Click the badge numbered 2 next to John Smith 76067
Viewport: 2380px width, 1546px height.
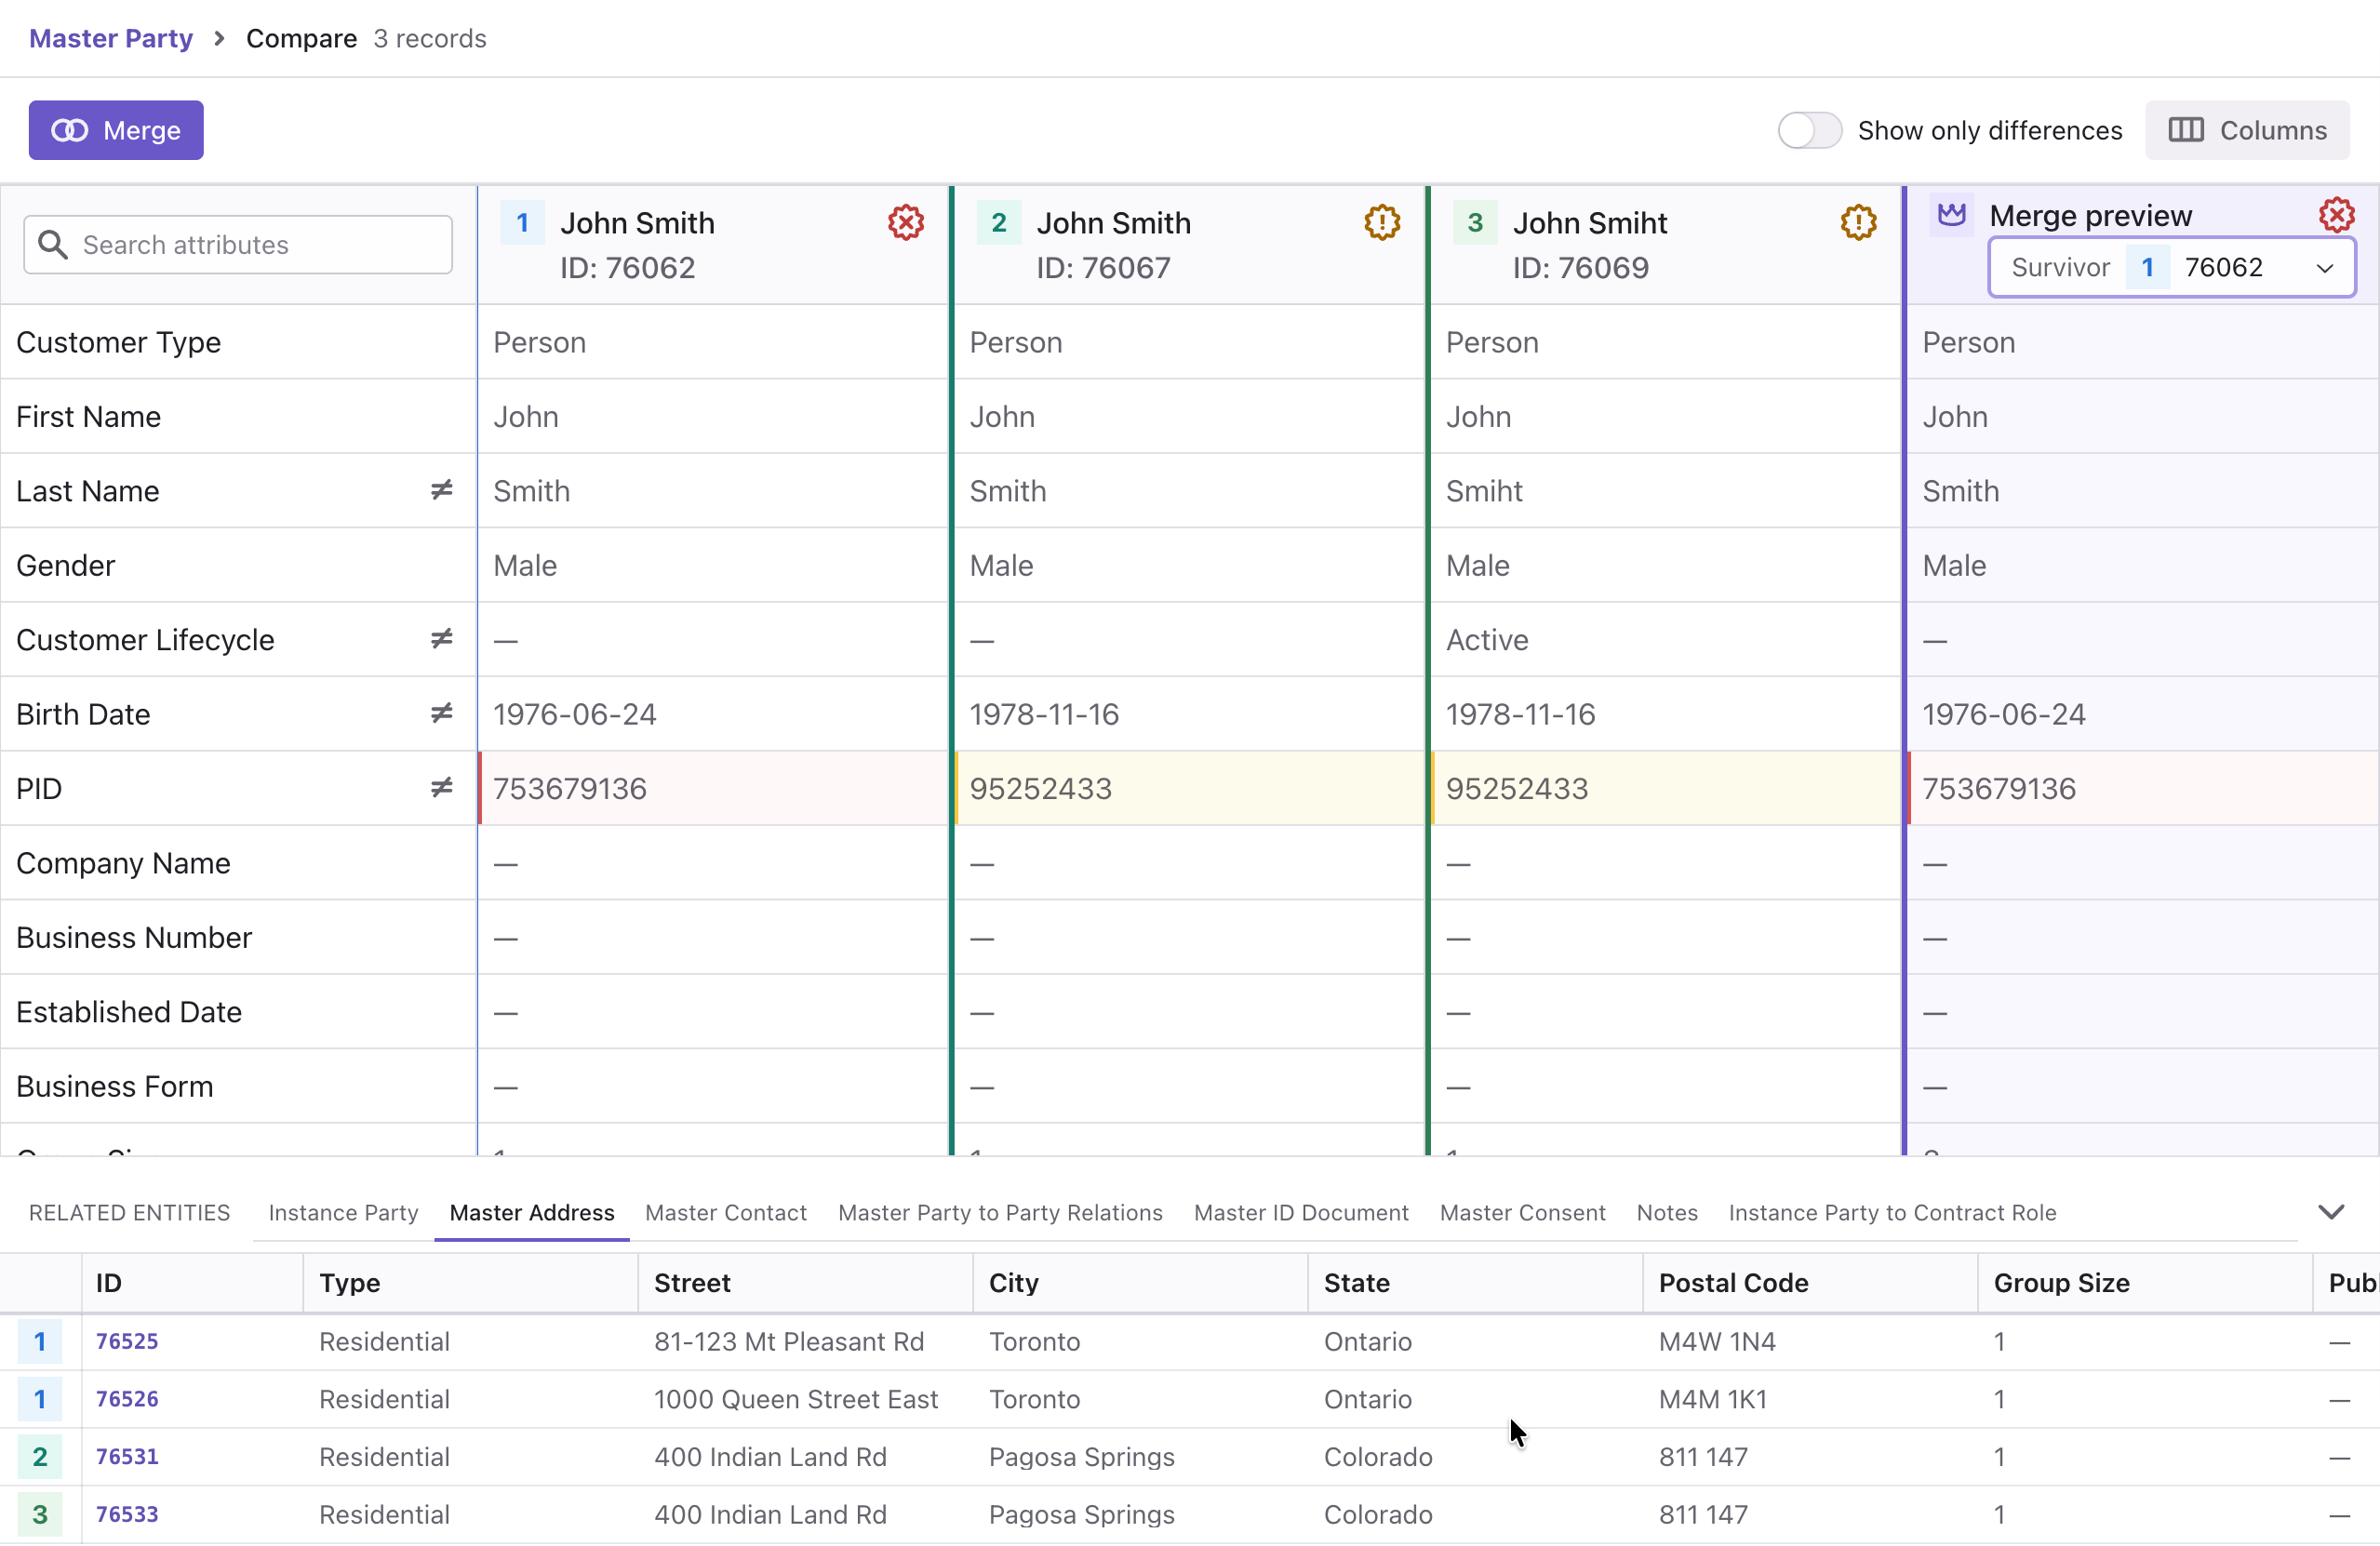click(x=998, y=222)
